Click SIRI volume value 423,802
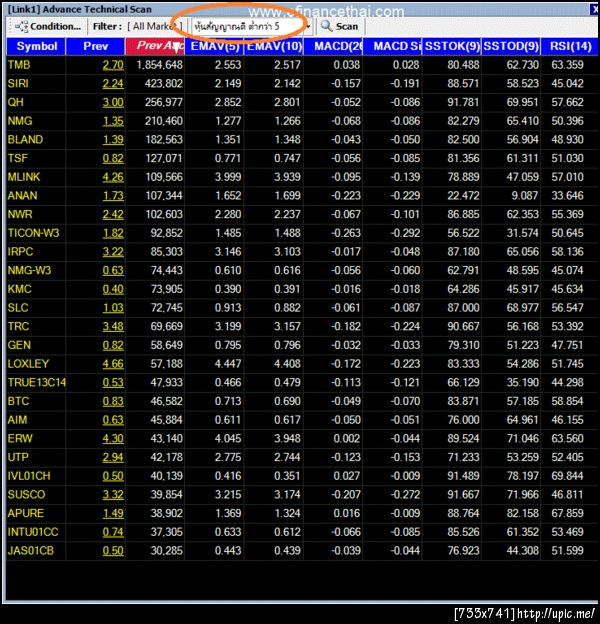 pyautogui.click(x=164, y=84)
